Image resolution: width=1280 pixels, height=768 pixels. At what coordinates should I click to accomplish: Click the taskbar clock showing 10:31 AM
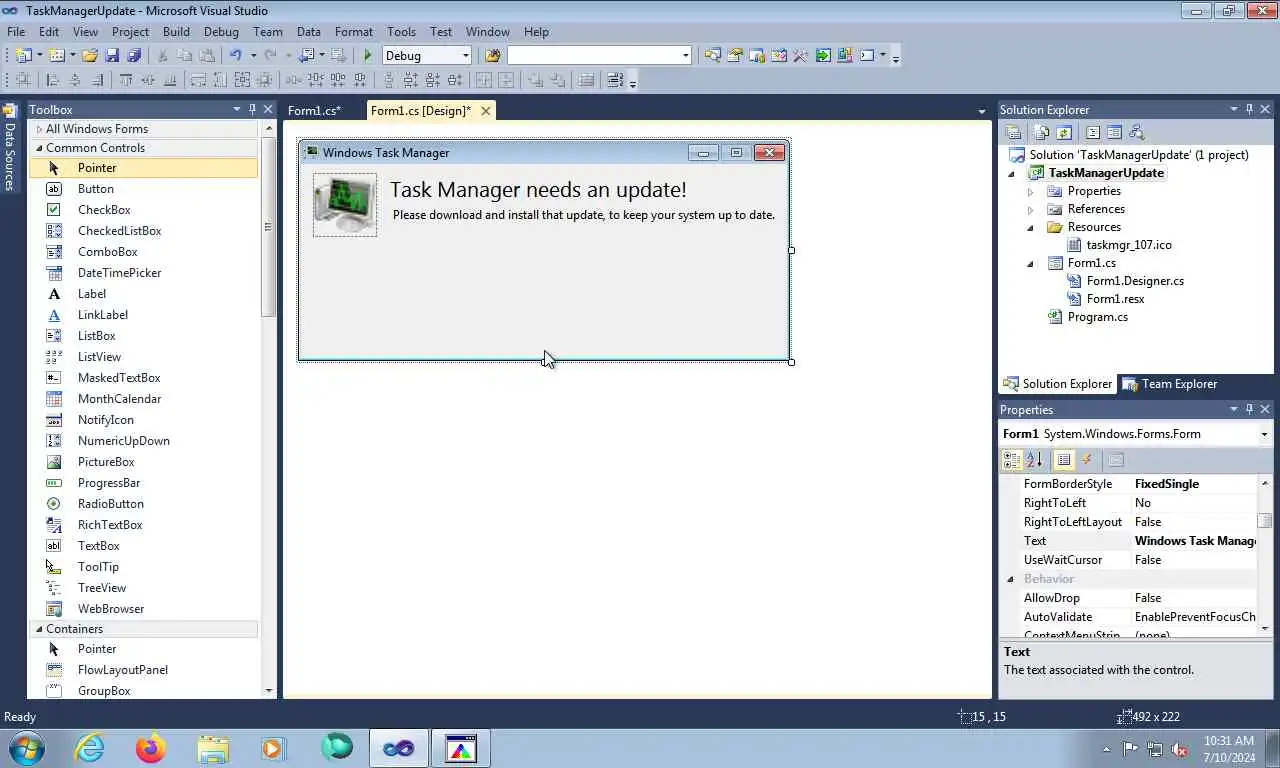click(x=1229, y=741)
